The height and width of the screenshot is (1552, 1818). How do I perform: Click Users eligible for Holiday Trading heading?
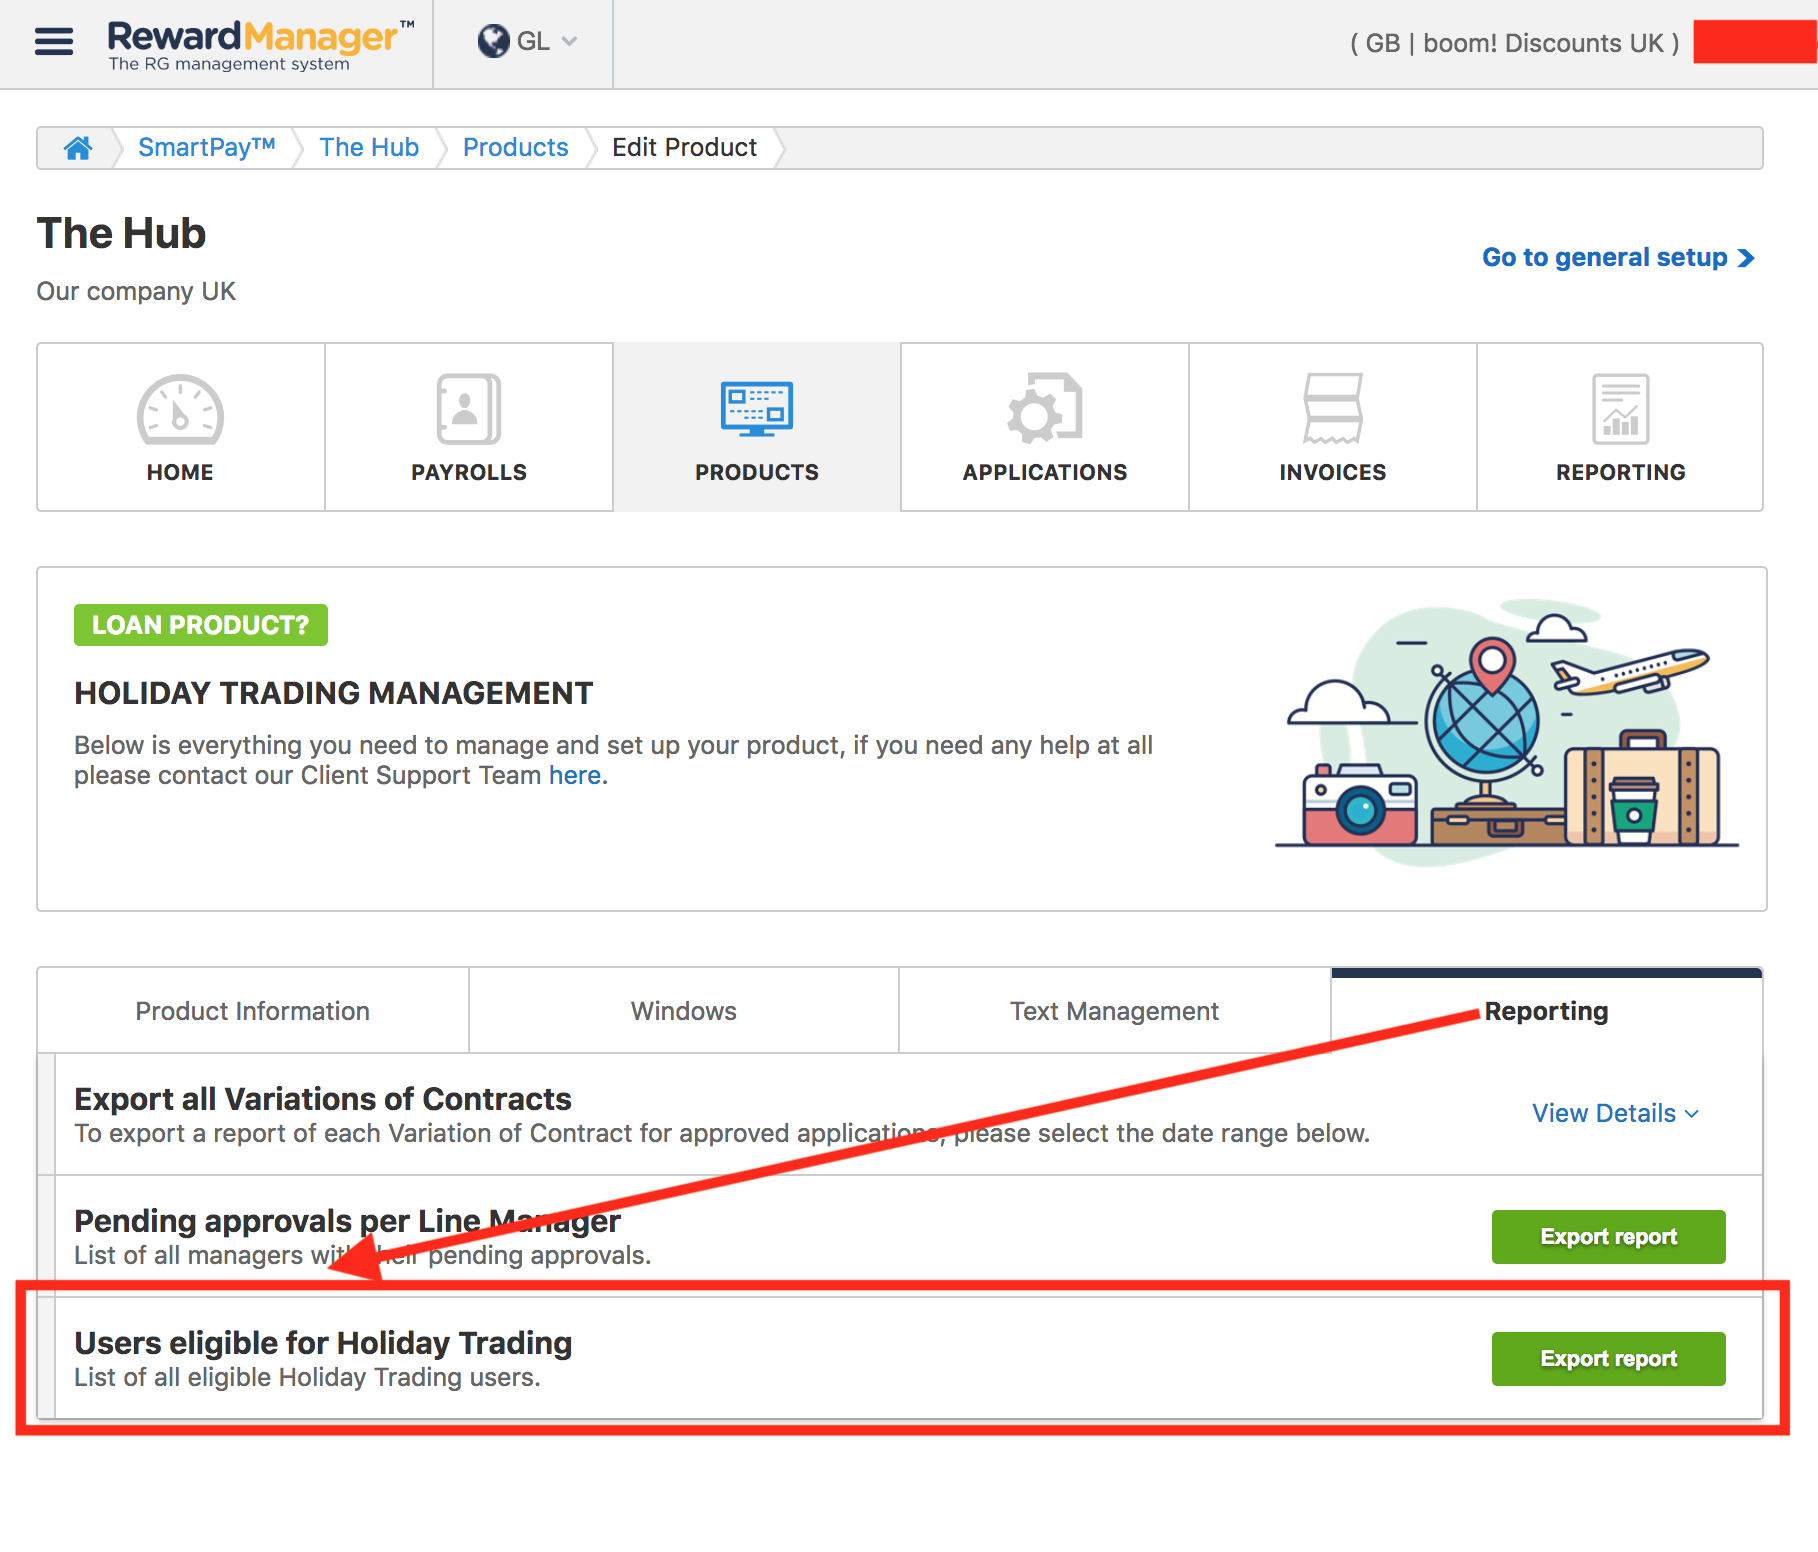tap(323, 1343)
